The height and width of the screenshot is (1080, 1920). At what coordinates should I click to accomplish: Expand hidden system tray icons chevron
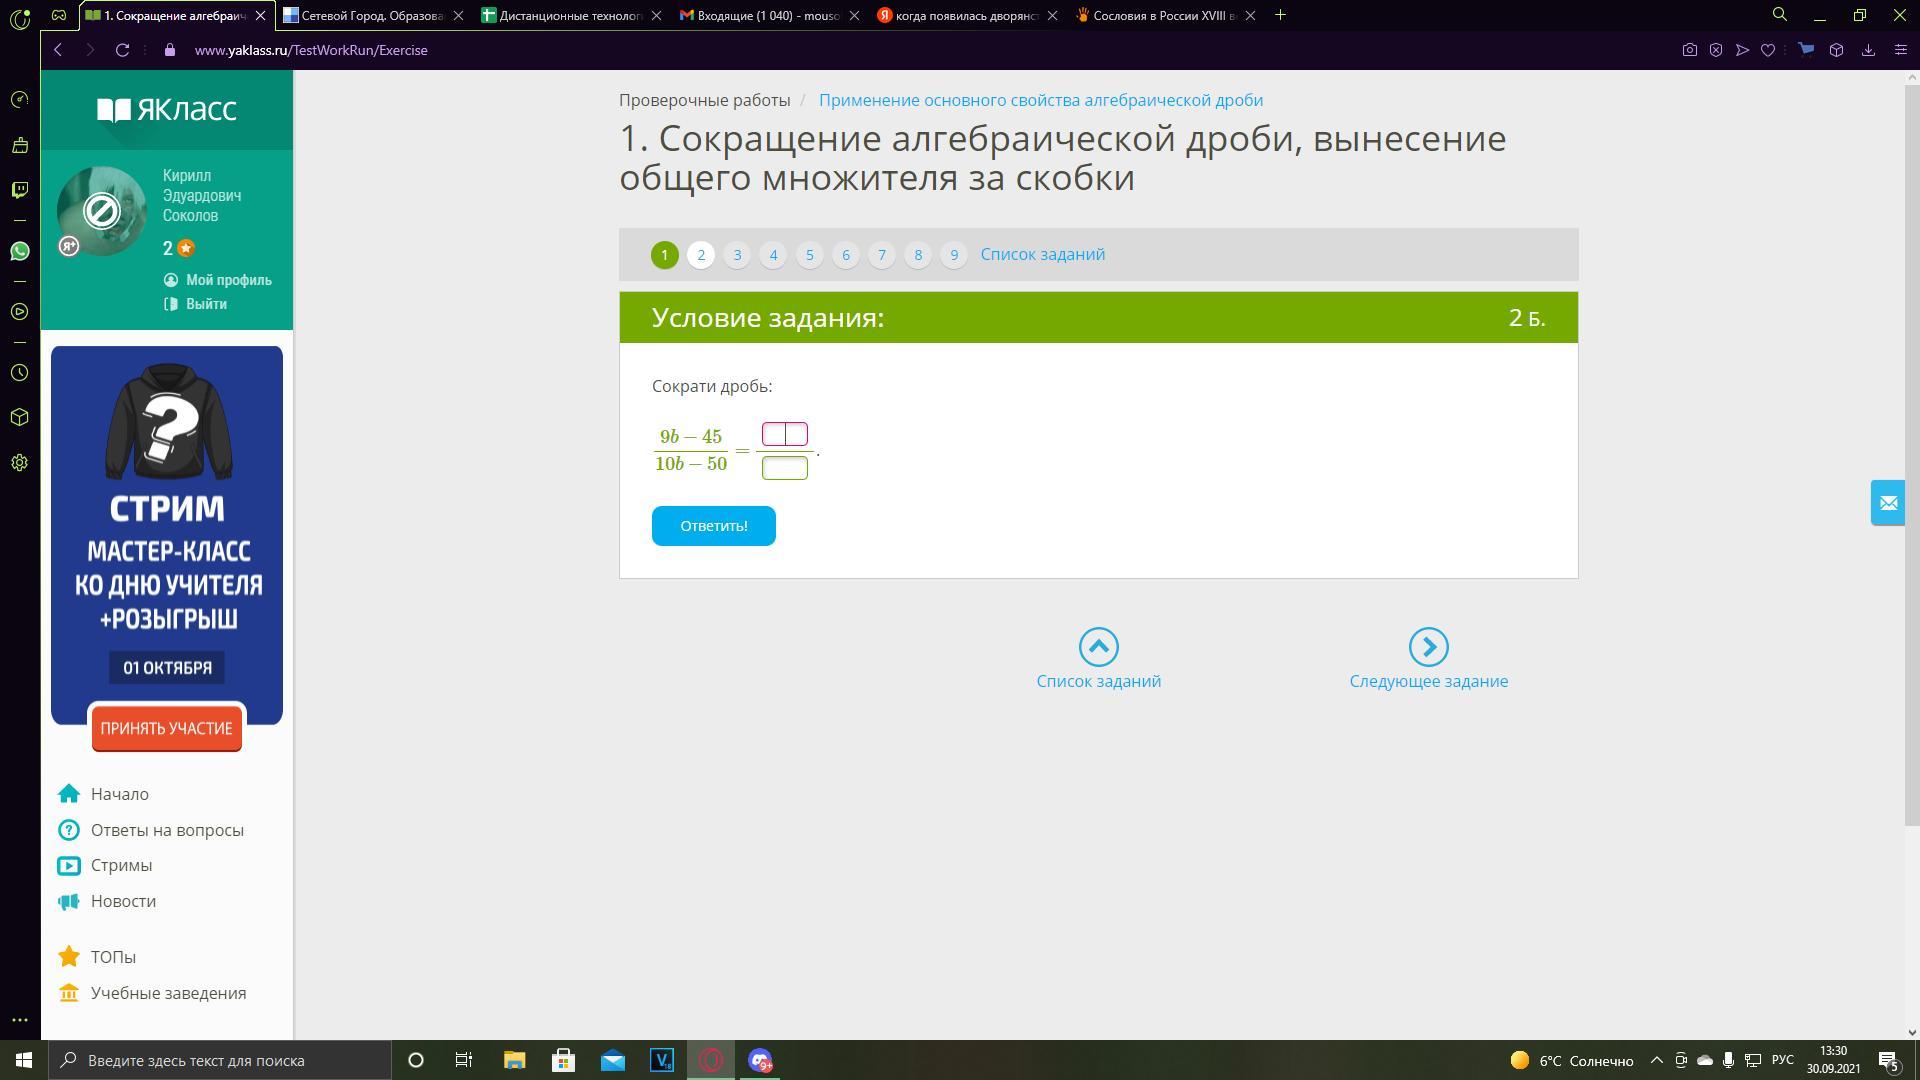point(1656,1060)
